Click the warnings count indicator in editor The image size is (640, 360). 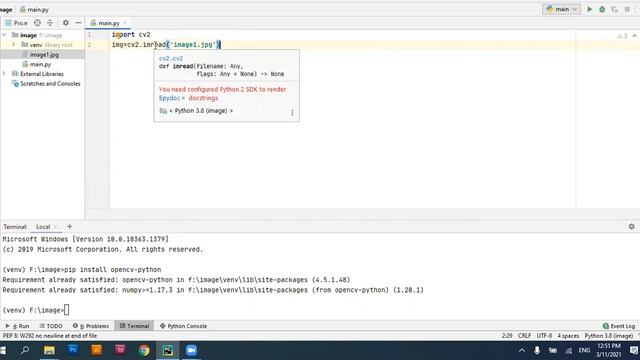point(623,36)
